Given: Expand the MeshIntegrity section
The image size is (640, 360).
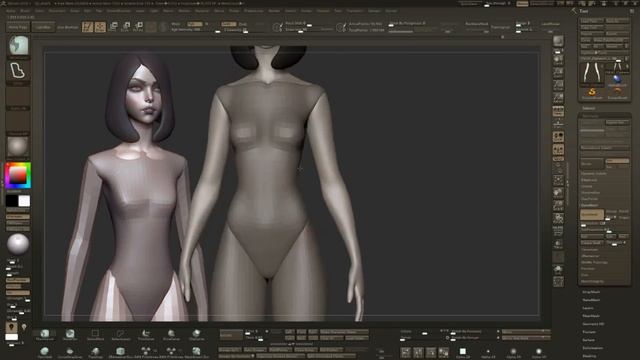Looking at the screenshot, I should [592, 281].
